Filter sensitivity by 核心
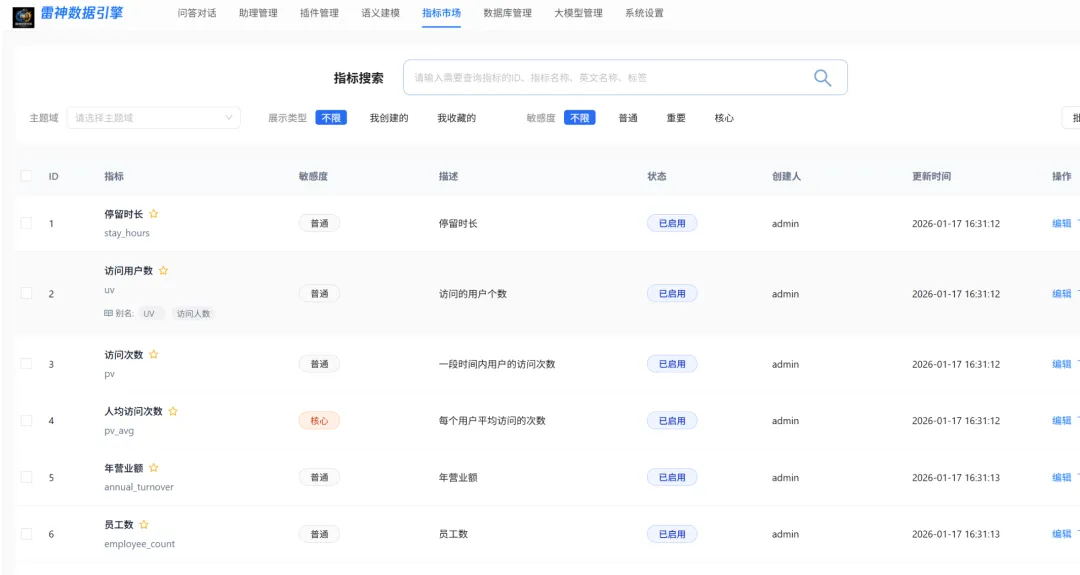Screen dimensions: 1080x575 click(725, 118)
